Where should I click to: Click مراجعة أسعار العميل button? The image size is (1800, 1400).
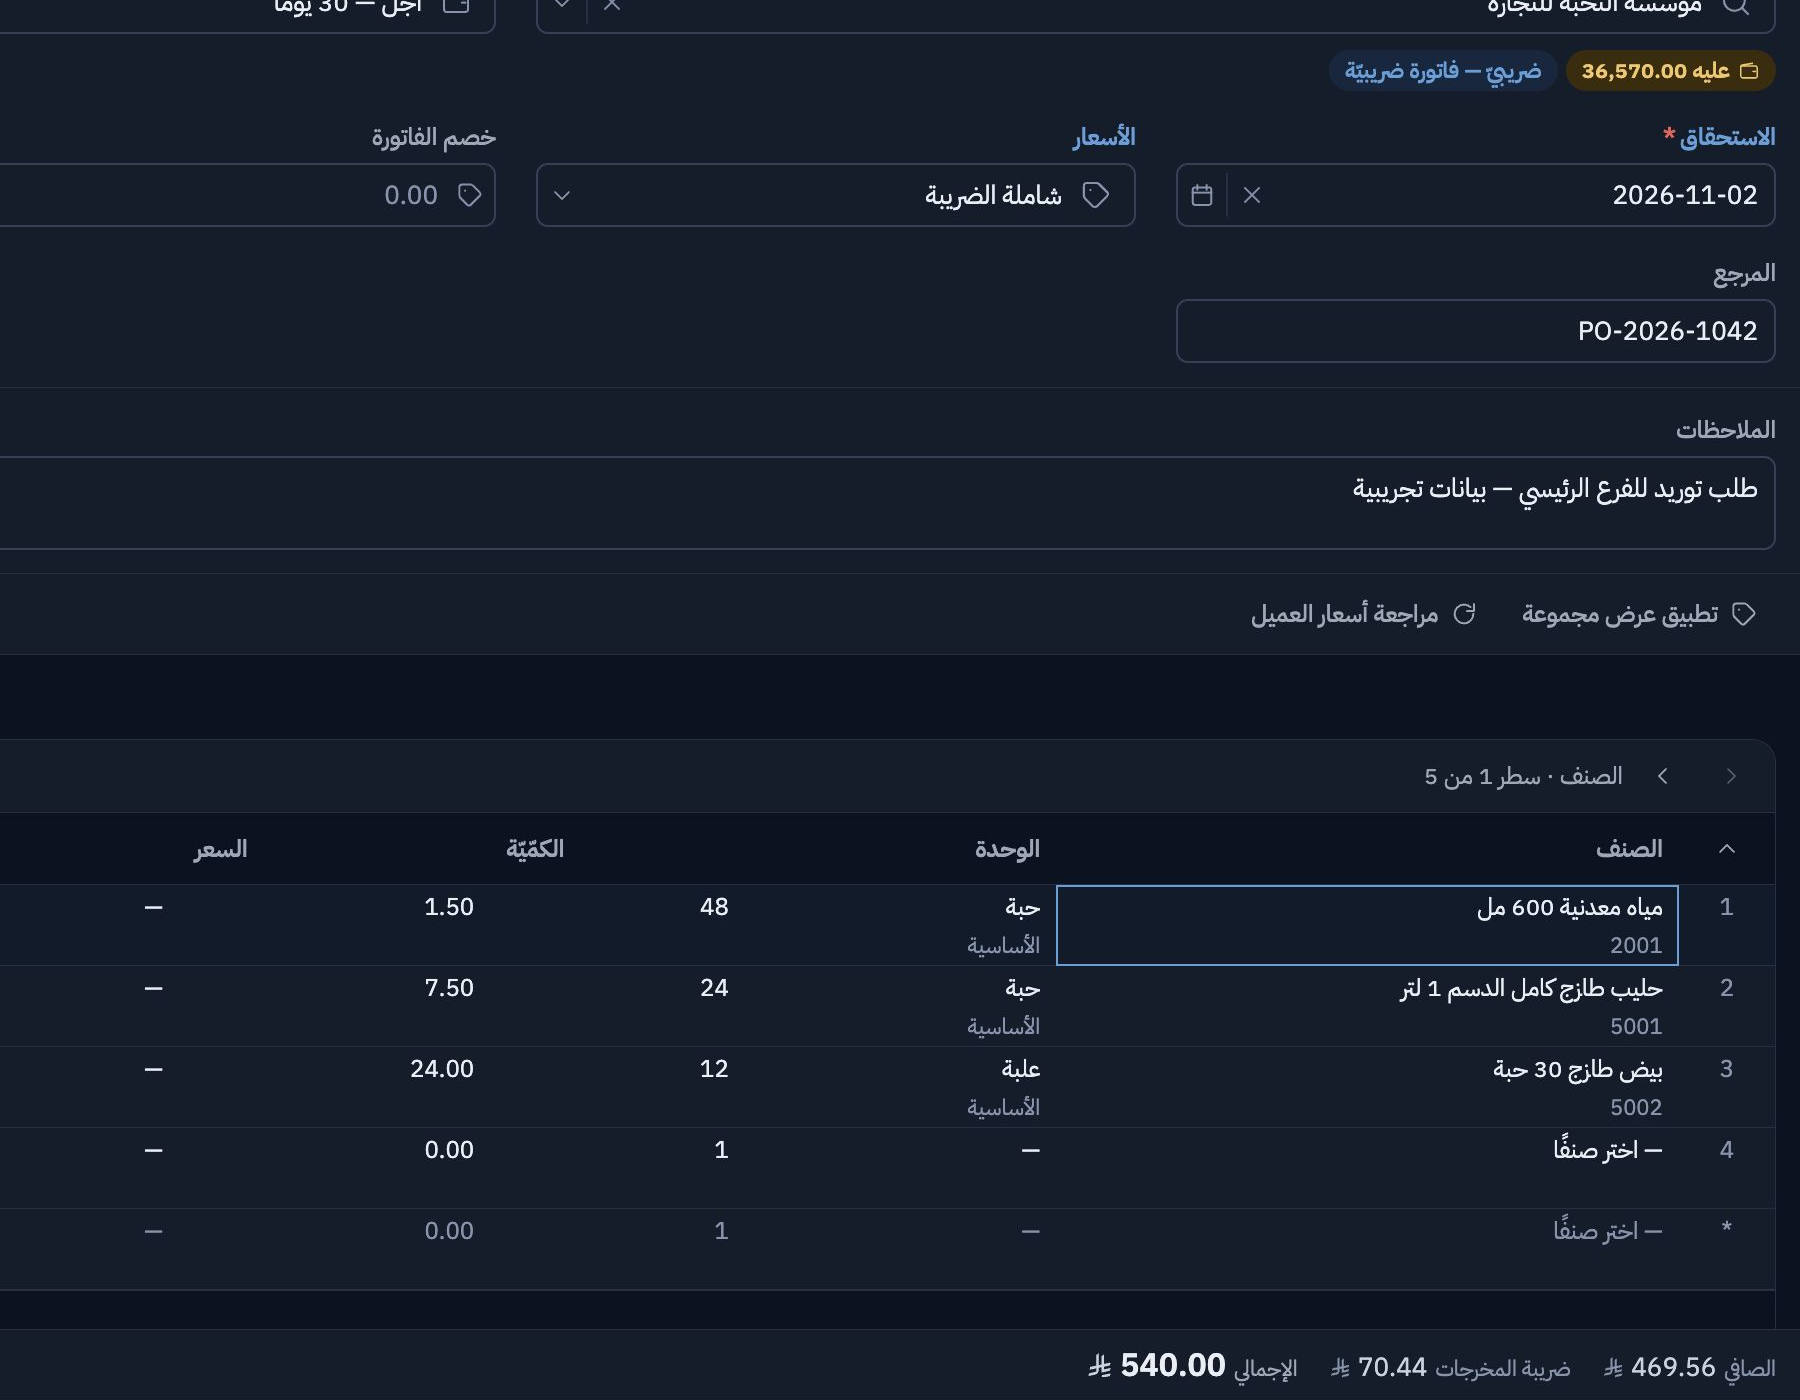(1363, 614)
